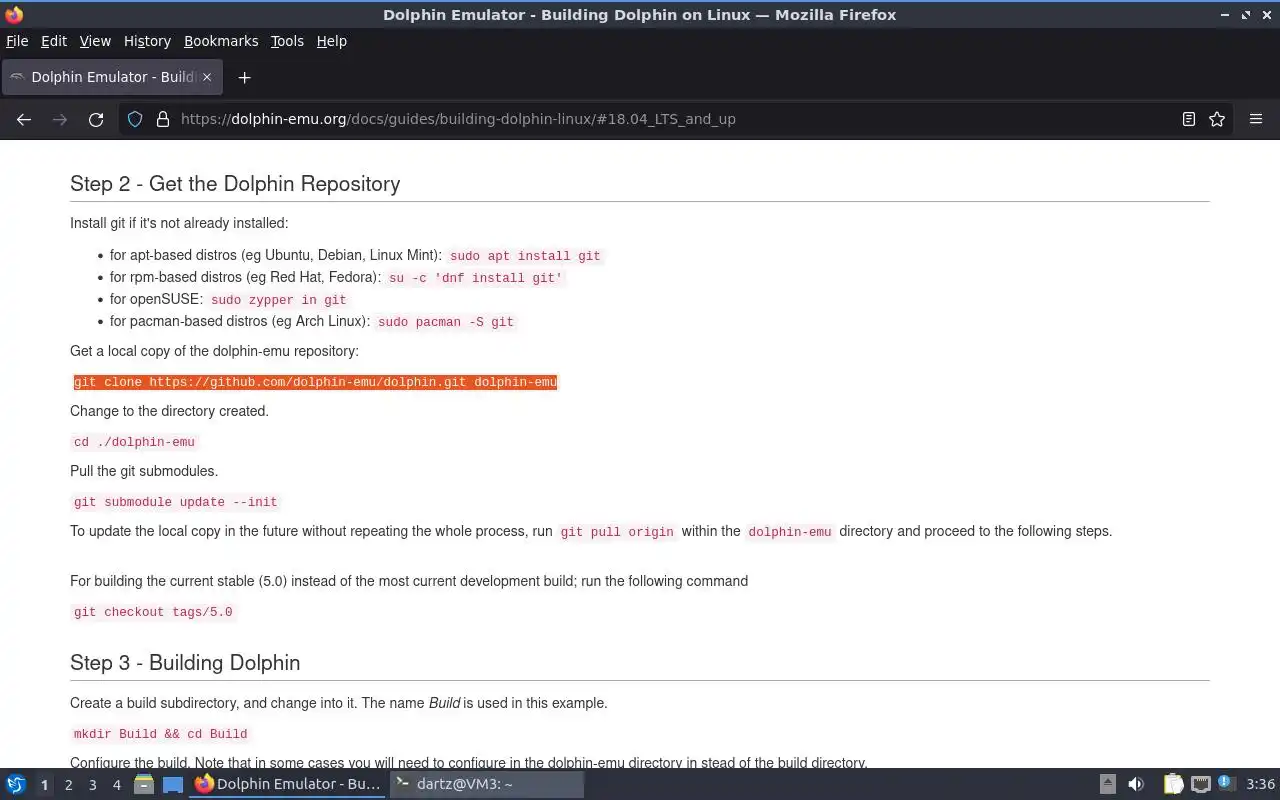Image resolution: width=1280 pixels, height=800 pixels.
Task: Open network connection tray icon
Action: point(1201,785)
